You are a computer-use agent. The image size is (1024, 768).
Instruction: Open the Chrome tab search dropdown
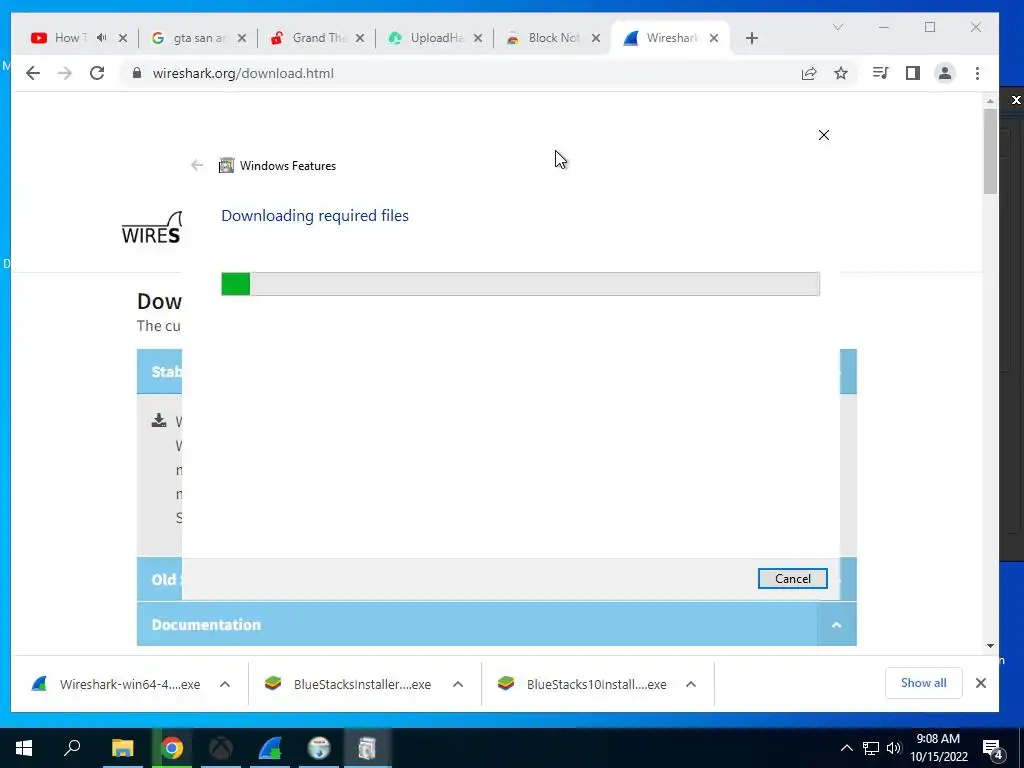click(838, 27)
